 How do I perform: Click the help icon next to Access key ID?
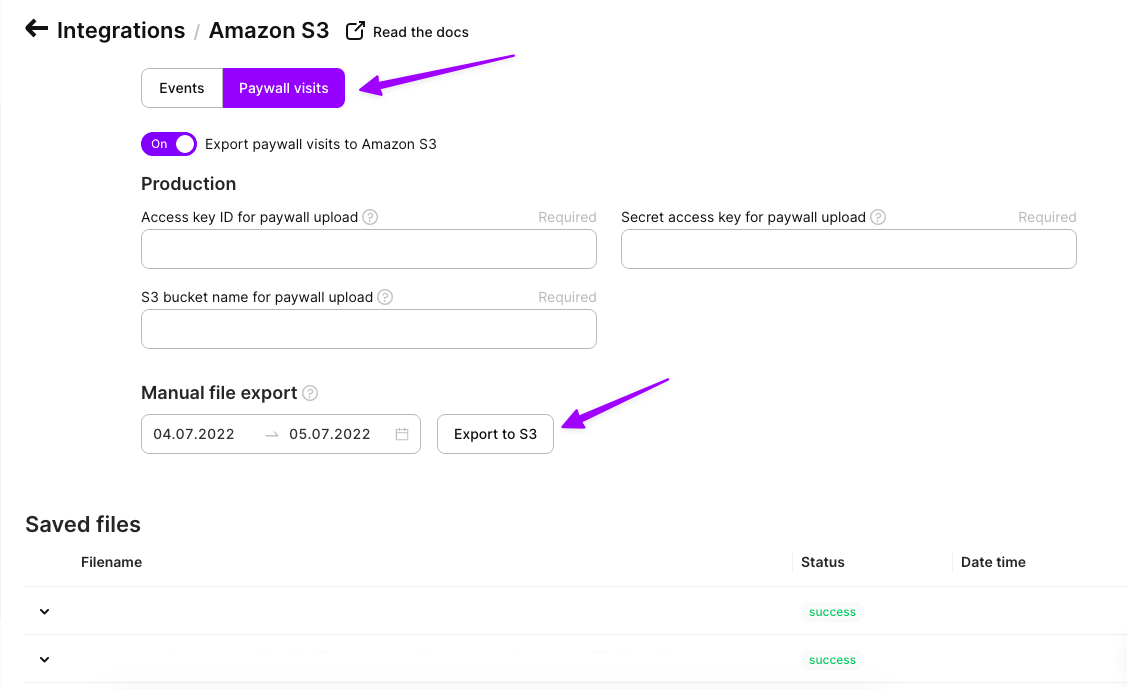(370, 217)
